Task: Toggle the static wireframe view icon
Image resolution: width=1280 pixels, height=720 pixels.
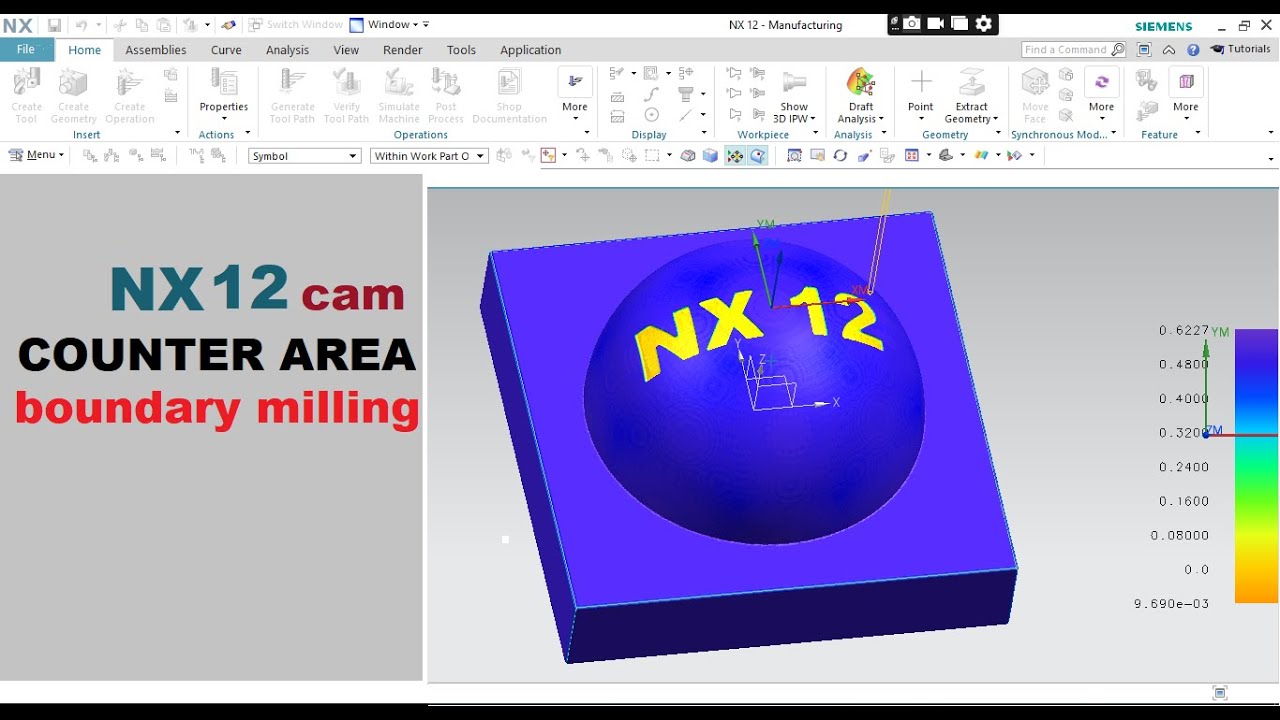Action: pos(688,155)
